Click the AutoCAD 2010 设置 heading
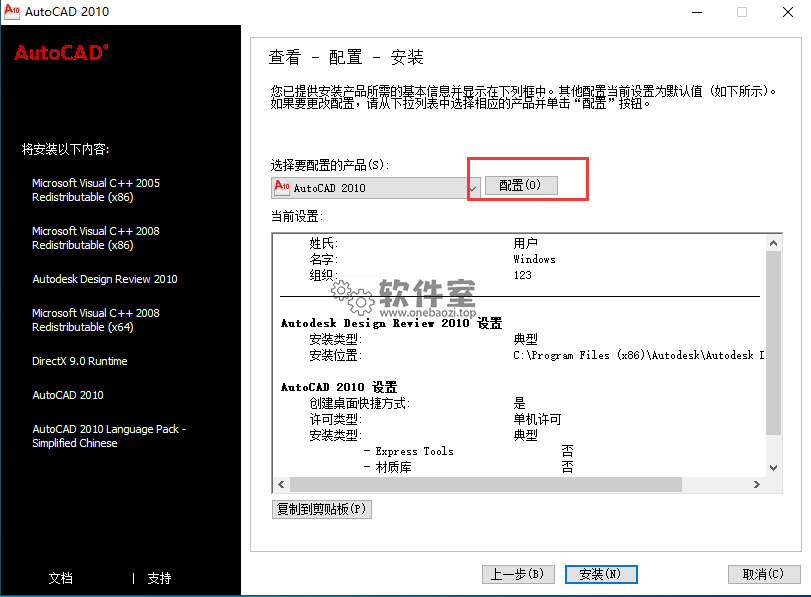This screenshot has height=597, width=811. 339,387
